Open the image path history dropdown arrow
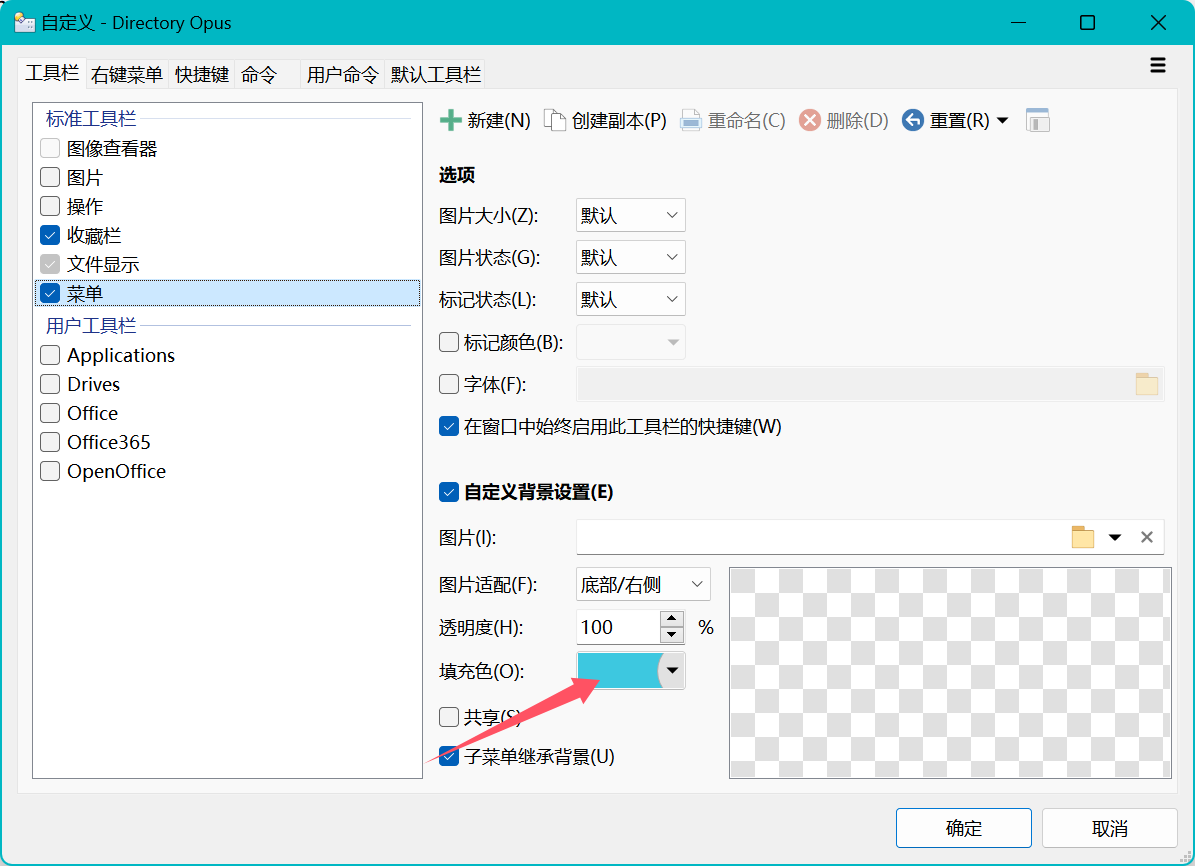1195x866 pixels. (1115, 537)
